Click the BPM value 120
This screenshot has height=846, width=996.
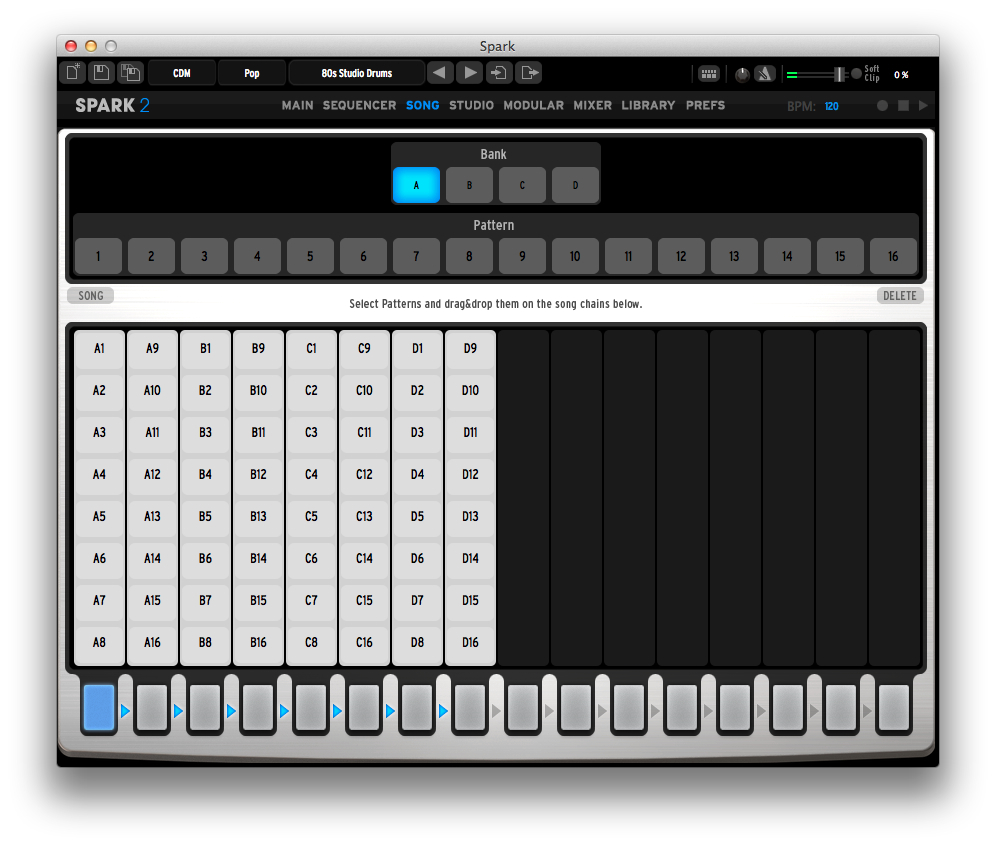tap(831, 106)
